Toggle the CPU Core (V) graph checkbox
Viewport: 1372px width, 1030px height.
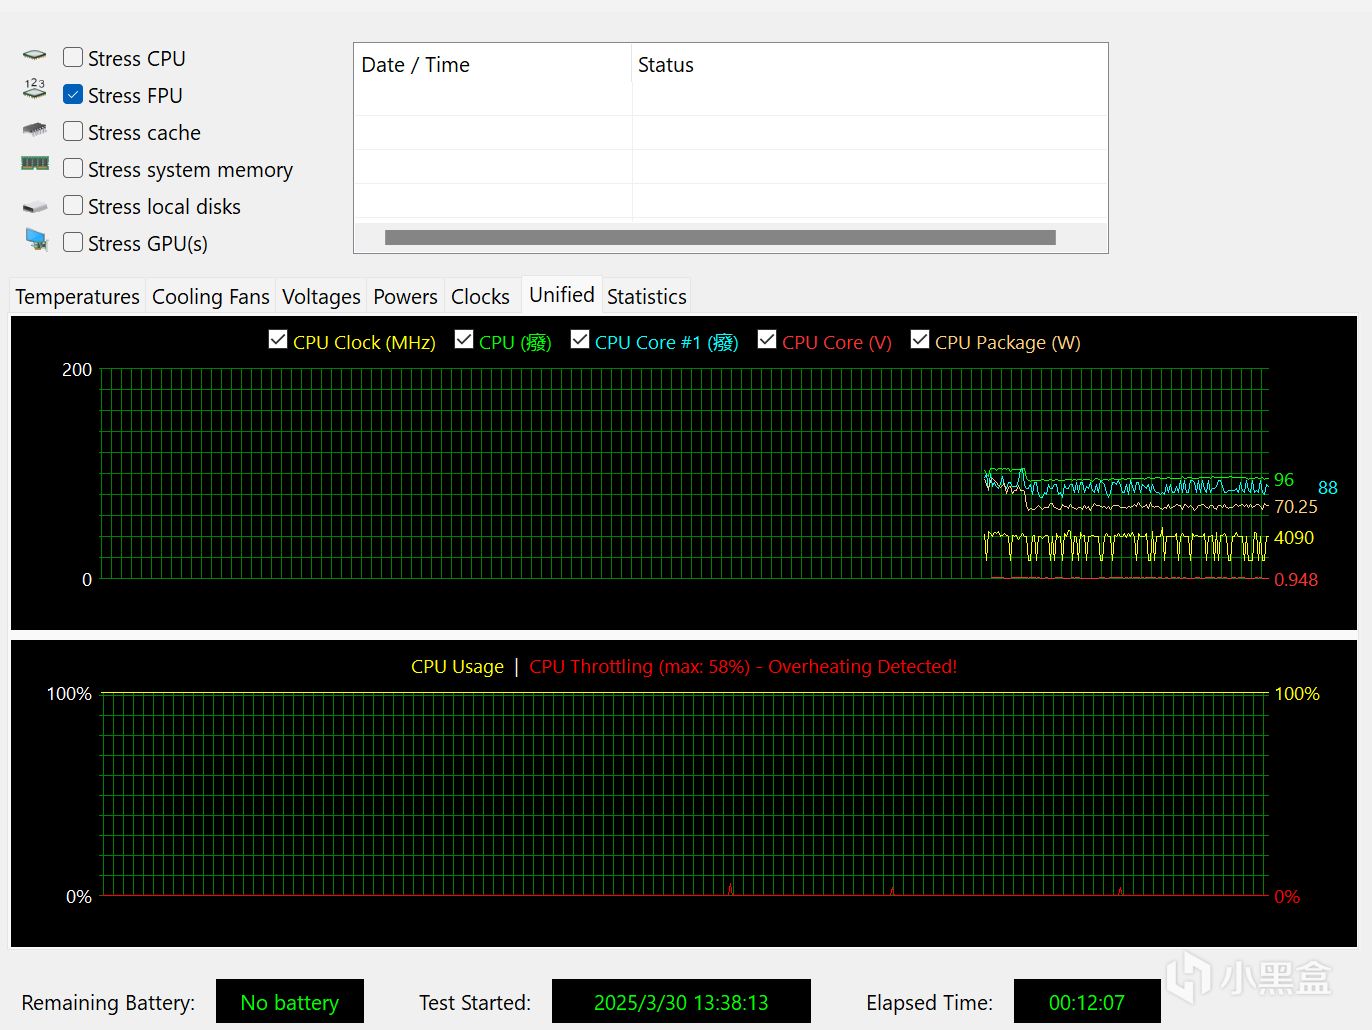(x=767, y=340)
